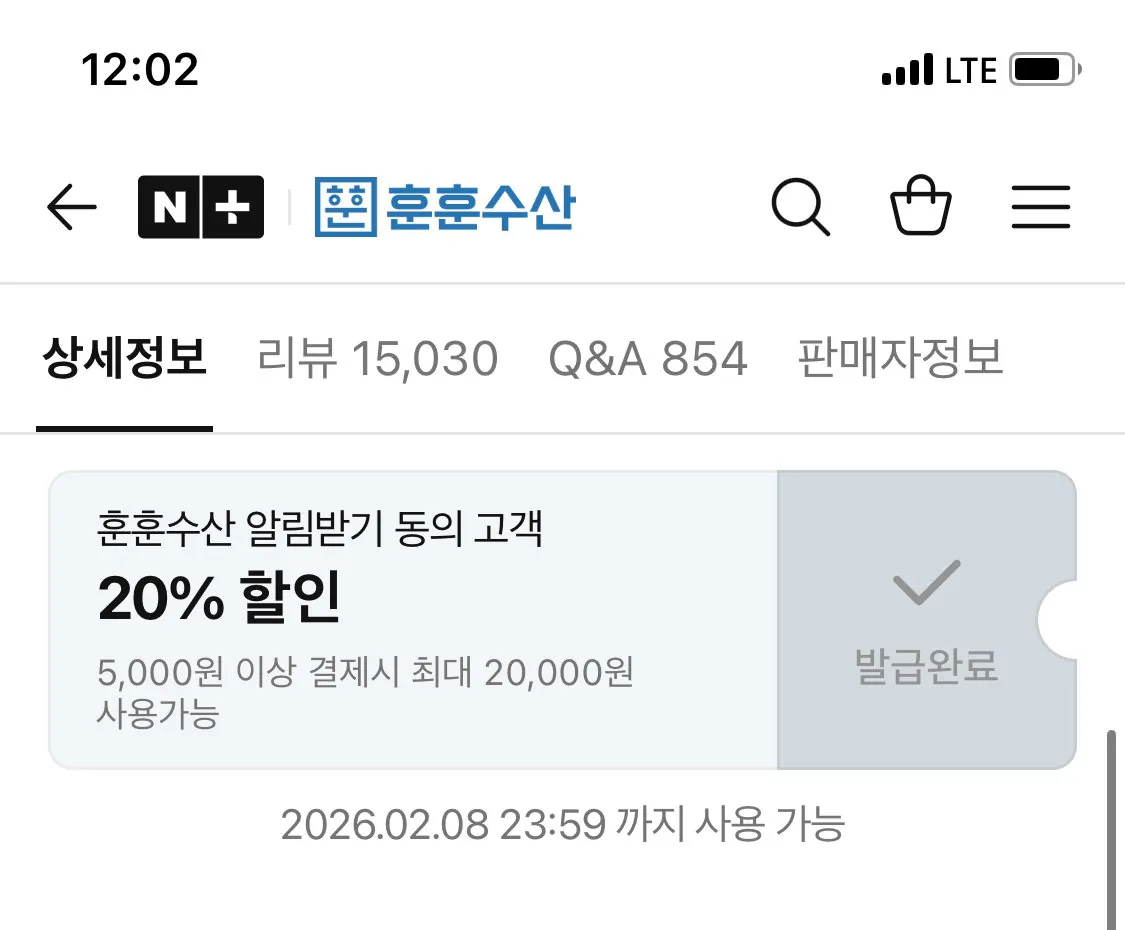Click the 5,000원 이상 결제시 coupon condition text

click(365, 673)
